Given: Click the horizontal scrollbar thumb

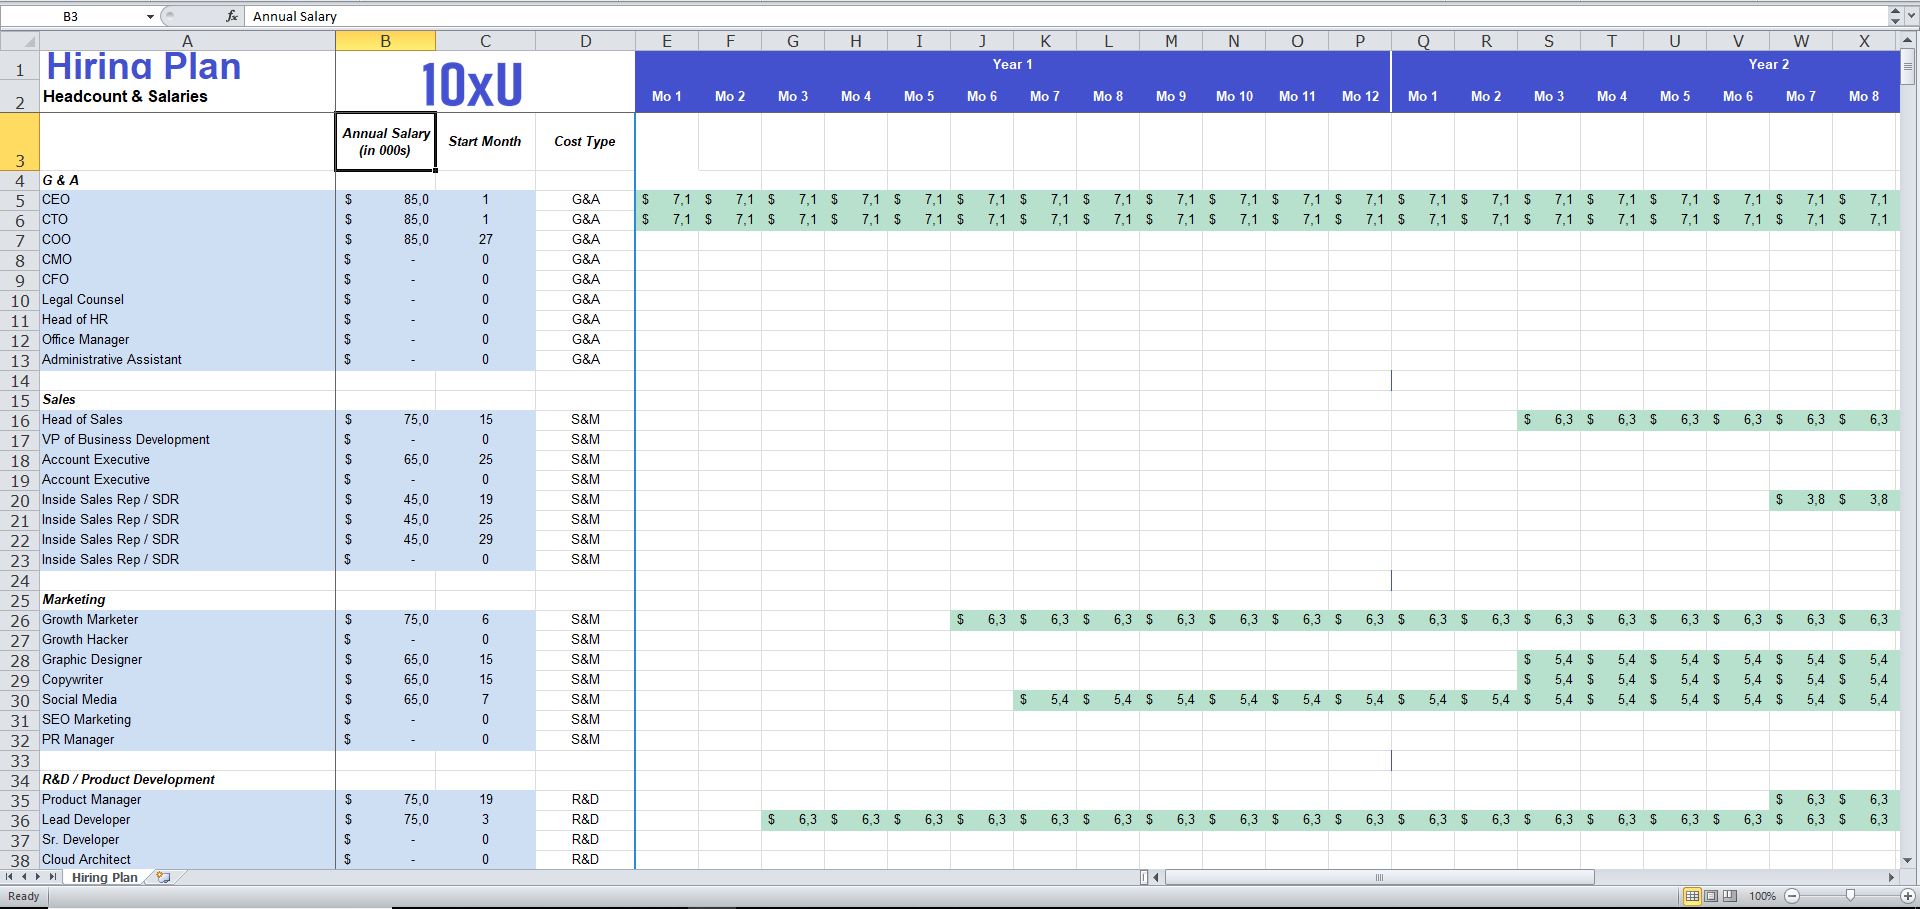Looking at the screenshot, I should click(x=1379, y=877).
